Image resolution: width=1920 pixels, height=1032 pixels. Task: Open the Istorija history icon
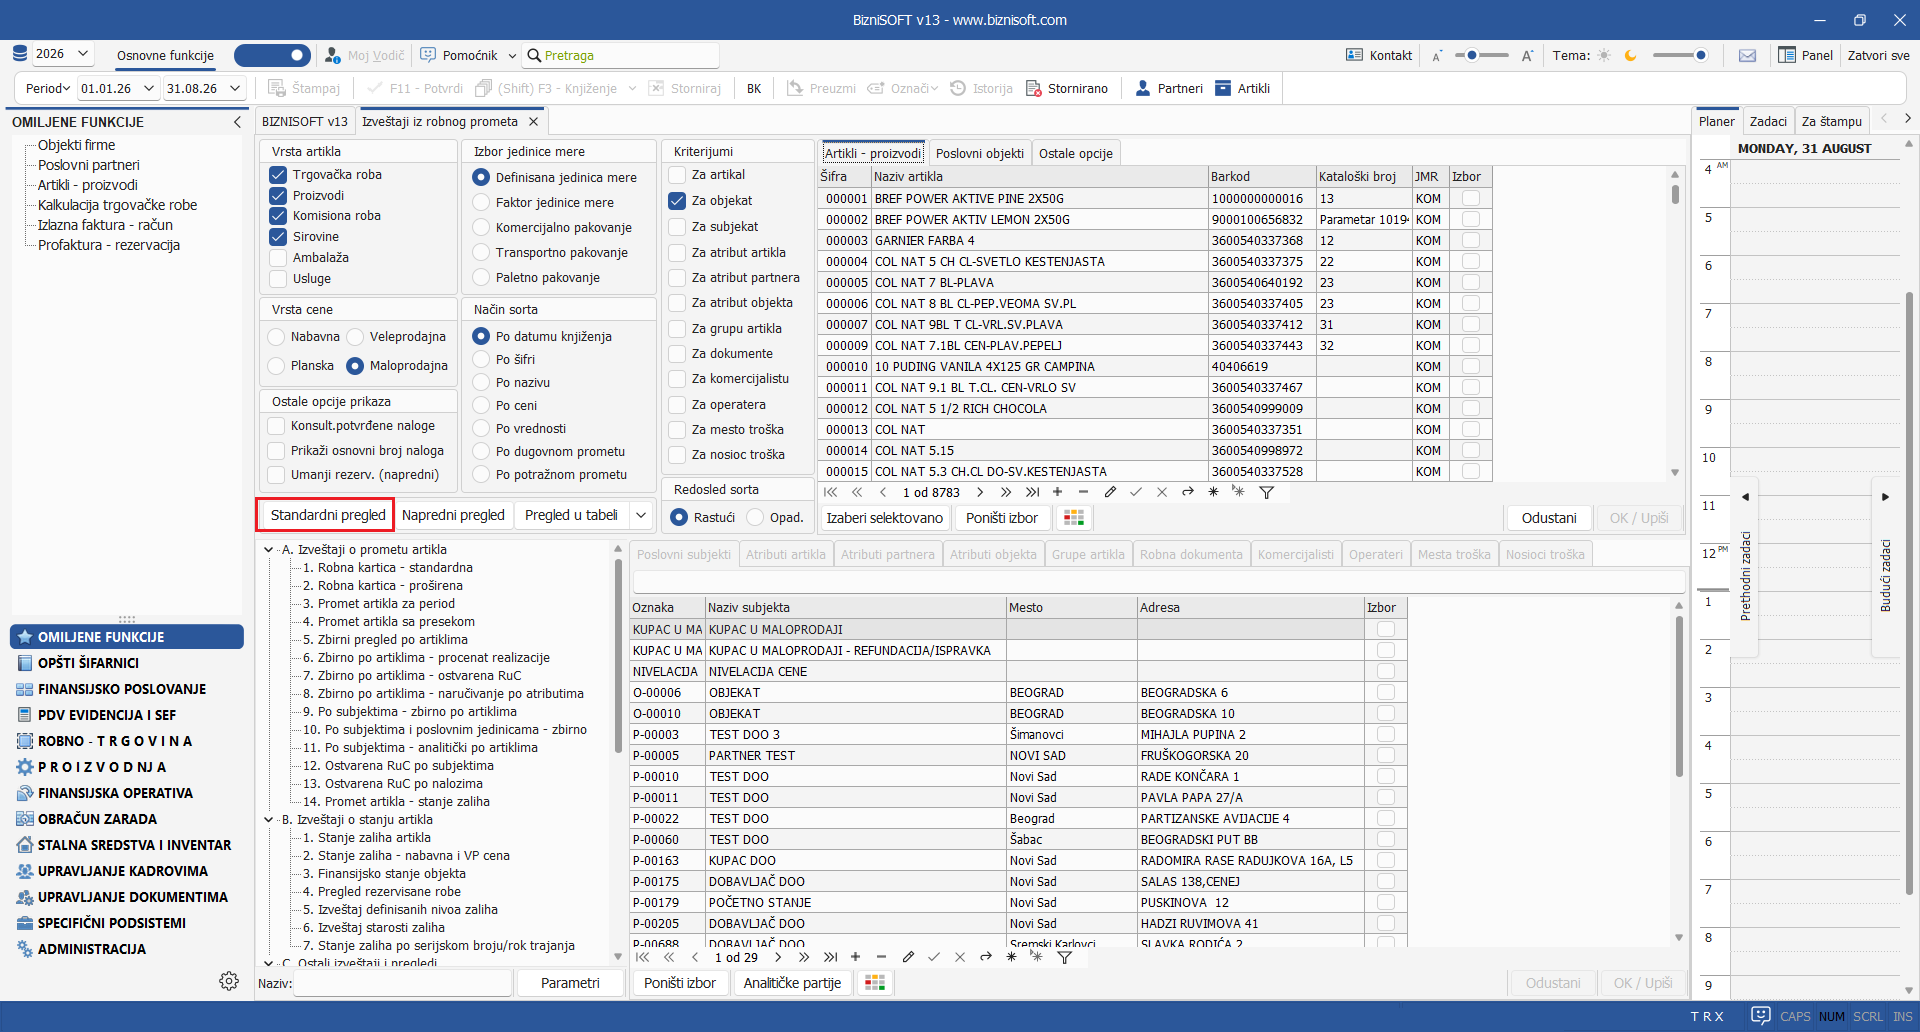(958, 88)
